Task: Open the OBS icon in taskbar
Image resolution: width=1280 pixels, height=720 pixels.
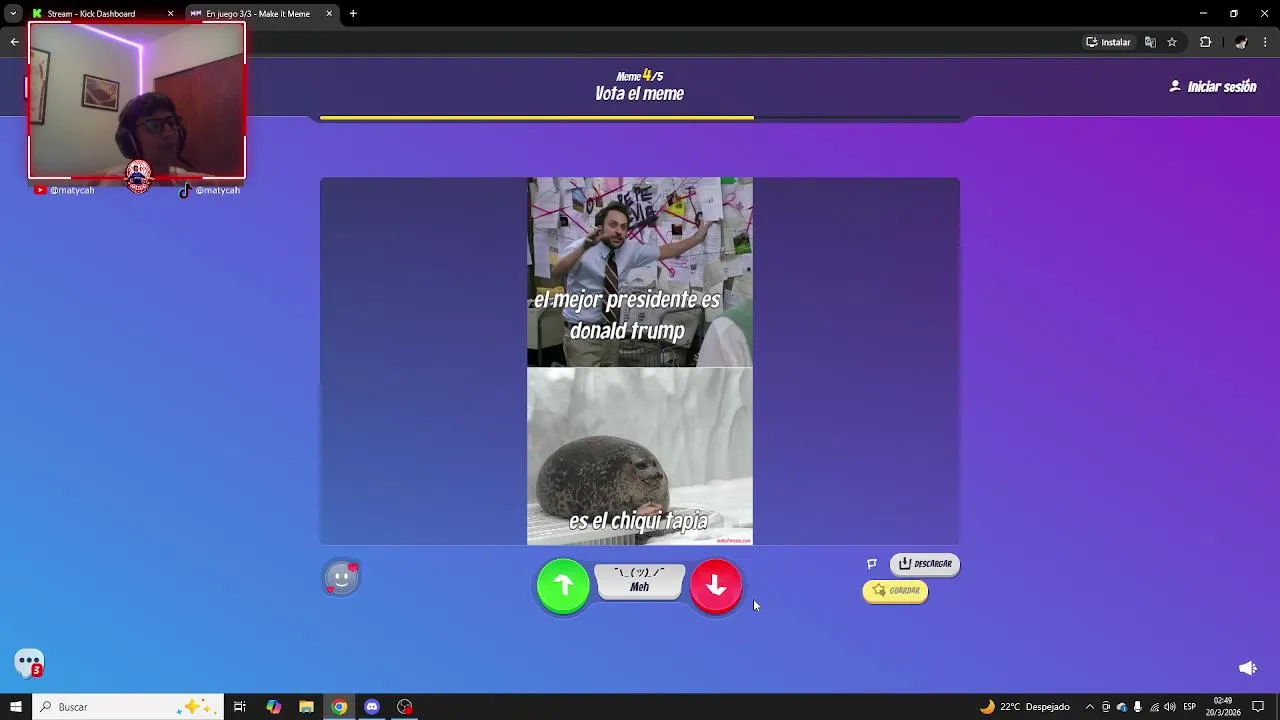Action: 405,707
